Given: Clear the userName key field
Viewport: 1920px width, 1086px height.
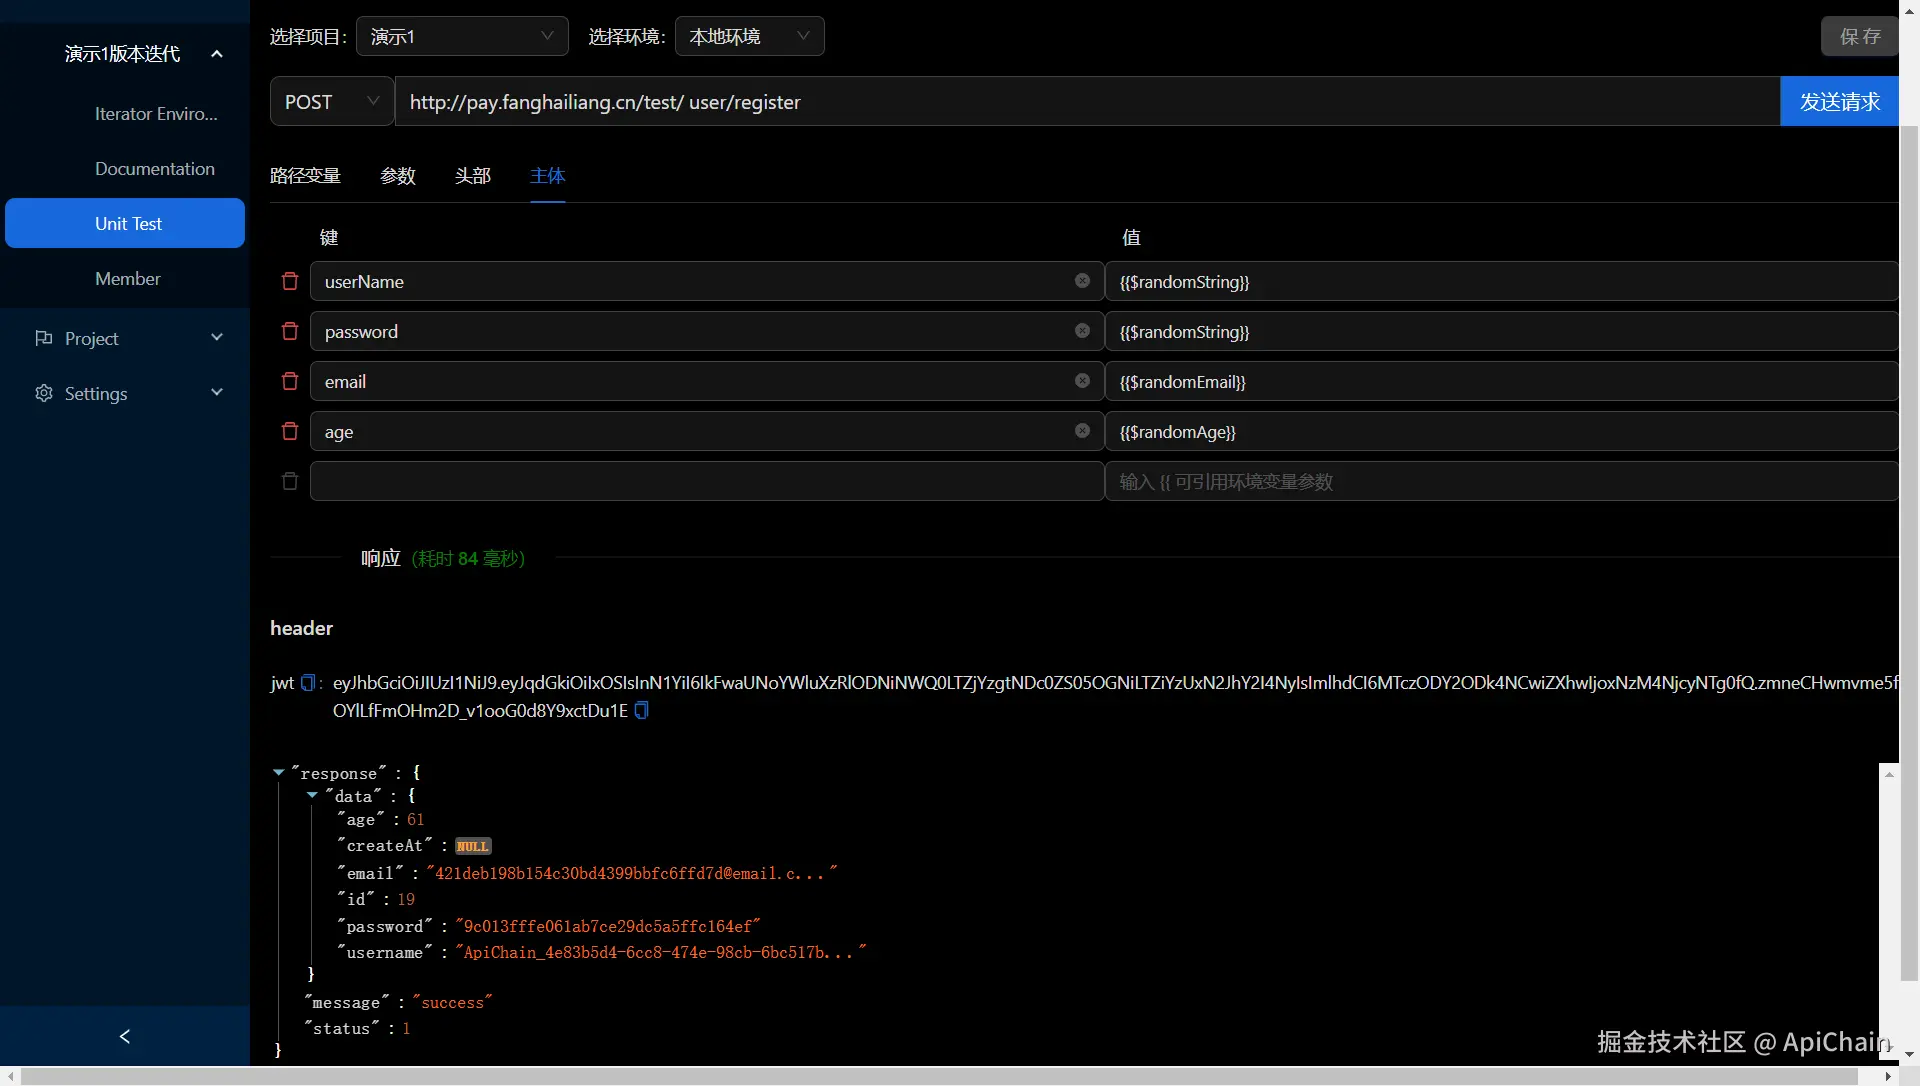Looking at the screenshot, I should (1082, 281).
